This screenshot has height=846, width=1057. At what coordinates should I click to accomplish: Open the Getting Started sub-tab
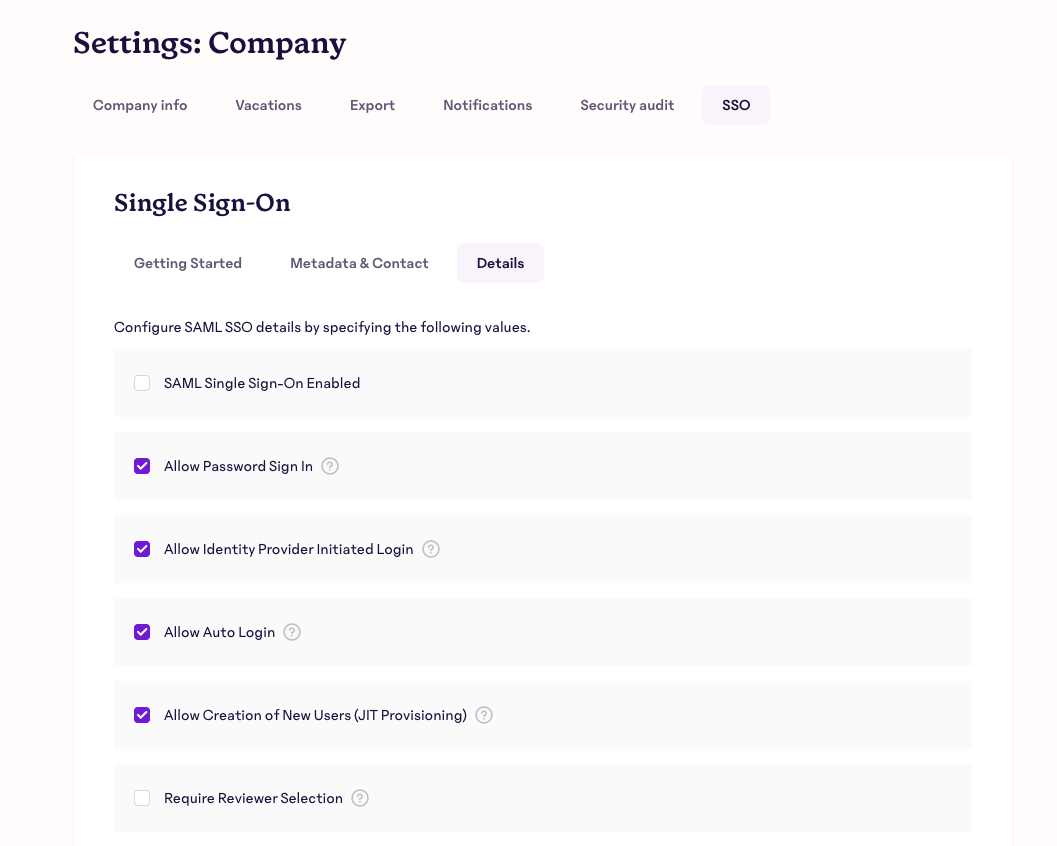pos(188,263)
